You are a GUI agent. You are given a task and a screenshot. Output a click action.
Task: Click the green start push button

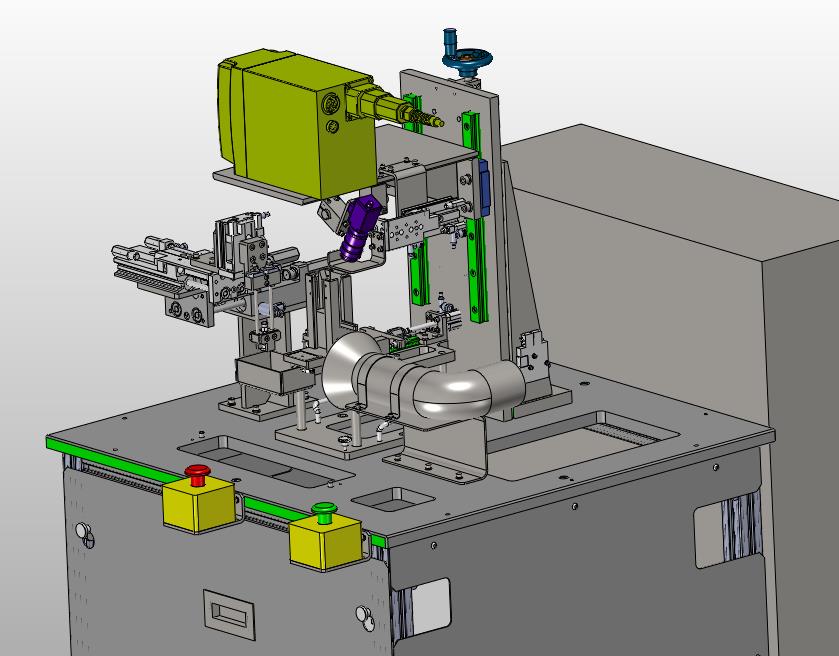[324, 513]
